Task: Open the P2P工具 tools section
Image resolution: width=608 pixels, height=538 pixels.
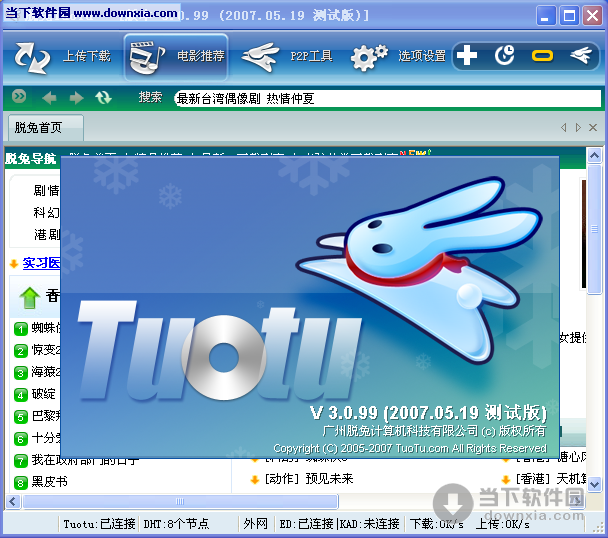Action: tap(288, 56)
